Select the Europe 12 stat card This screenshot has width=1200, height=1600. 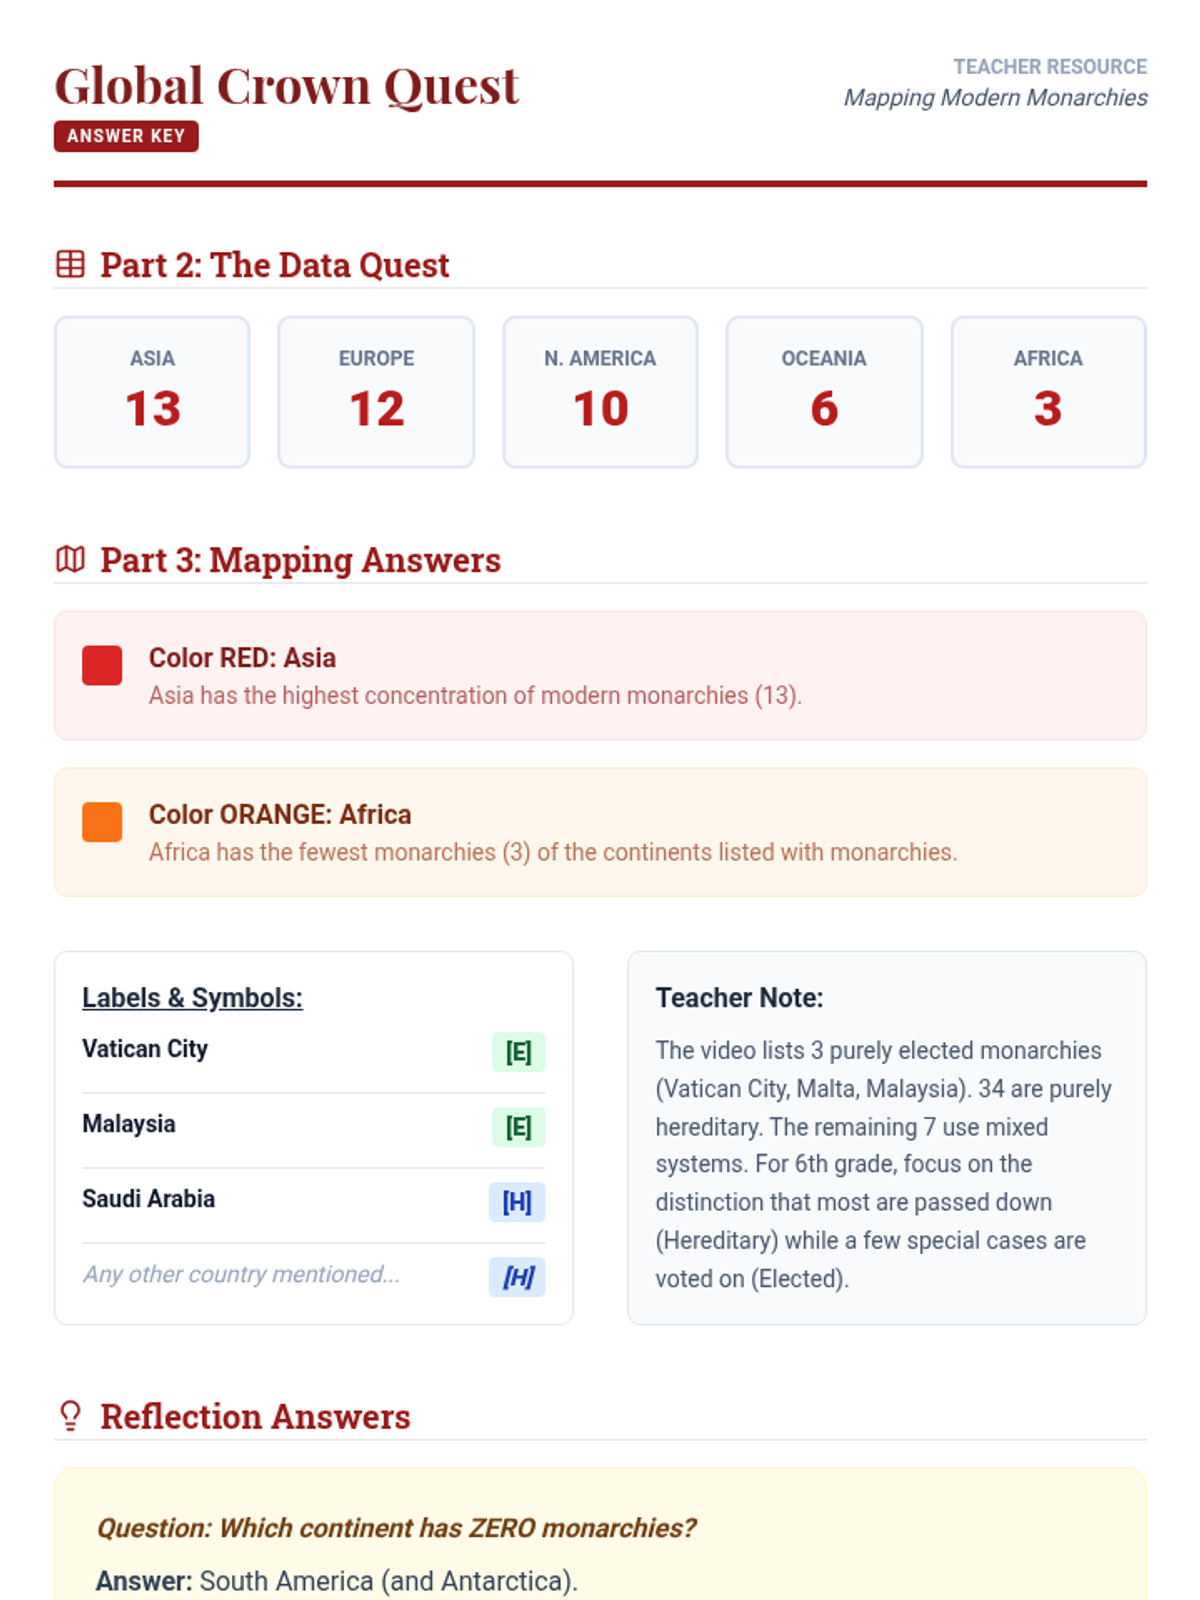click(x=376, y=392)
